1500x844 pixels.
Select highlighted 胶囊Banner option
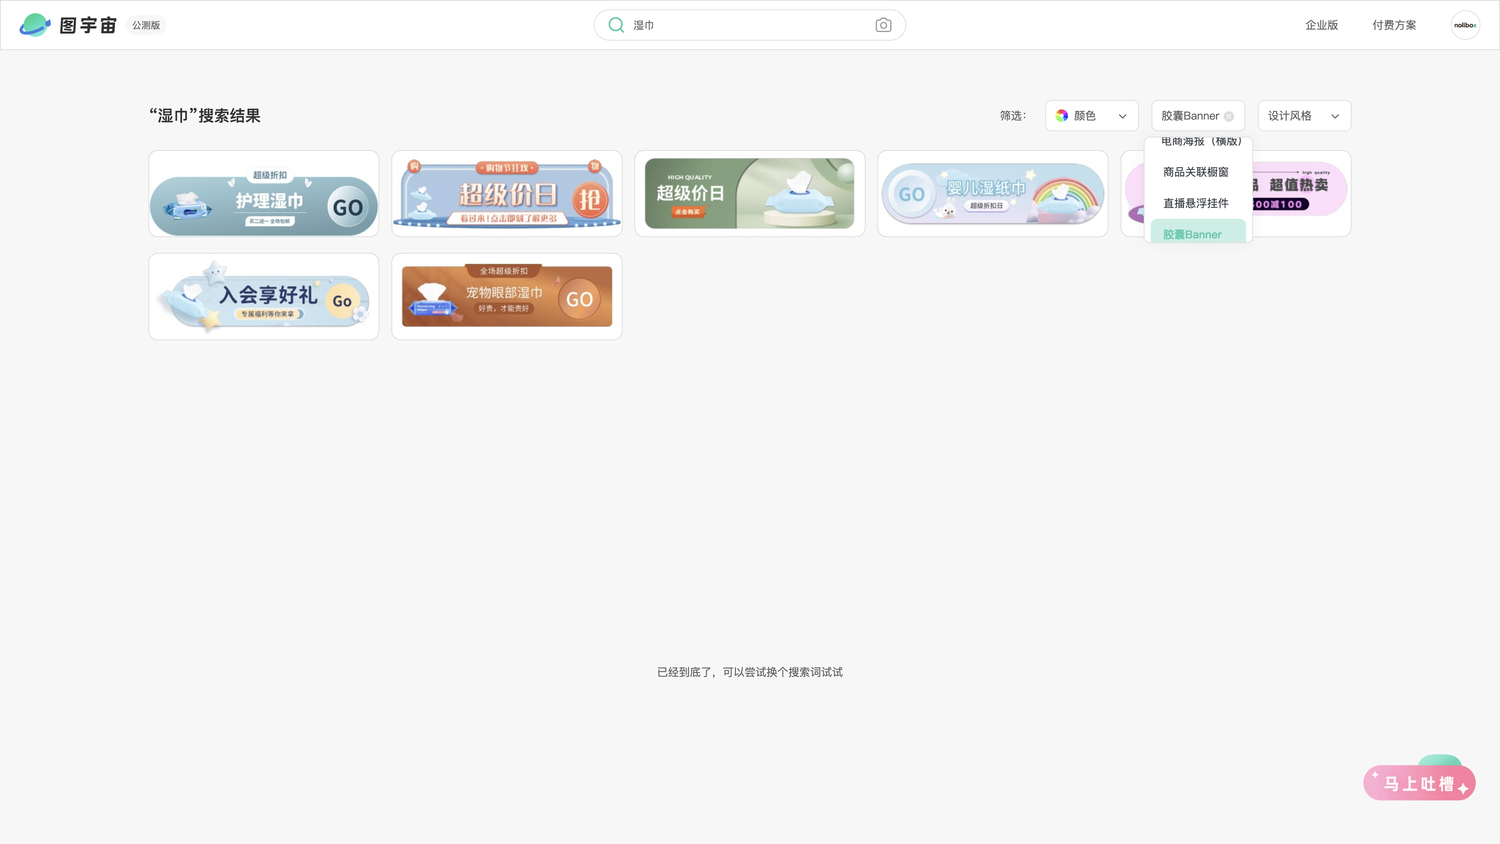[x=1198, y=232]
